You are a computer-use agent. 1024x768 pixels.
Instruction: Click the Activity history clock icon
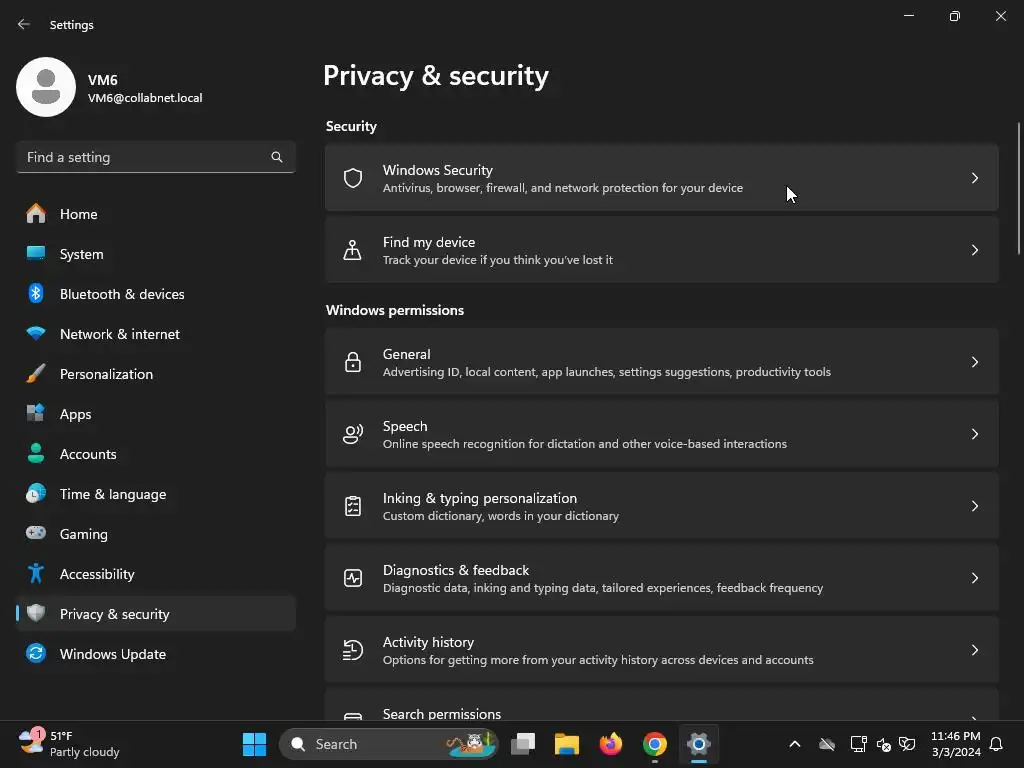point(353,650)
